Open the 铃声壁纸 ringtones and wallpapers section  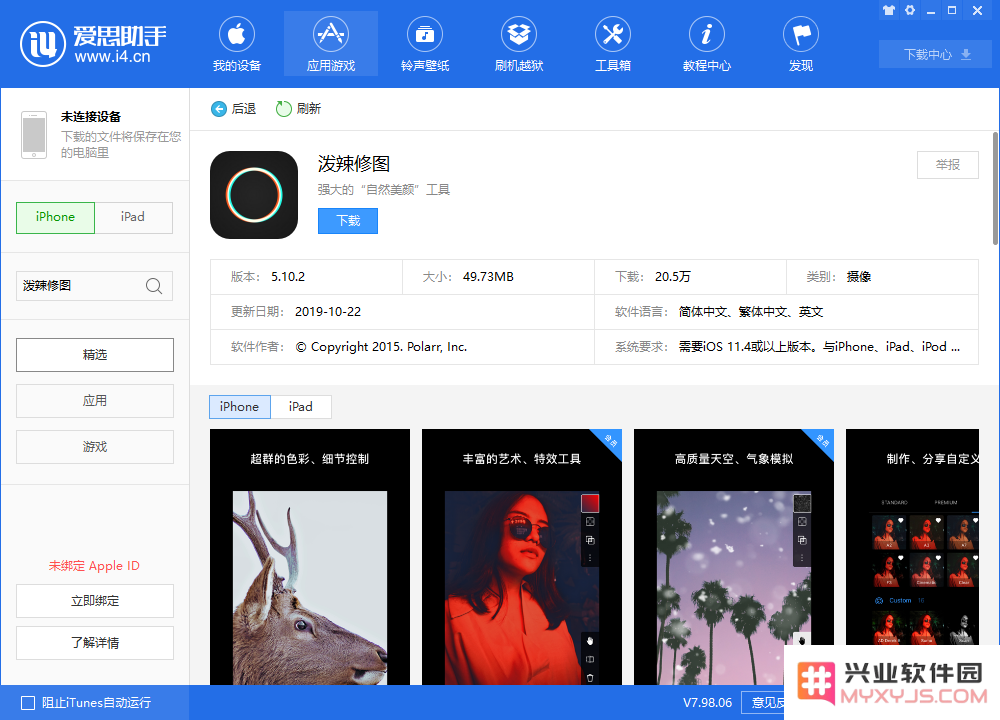point(425,45)
